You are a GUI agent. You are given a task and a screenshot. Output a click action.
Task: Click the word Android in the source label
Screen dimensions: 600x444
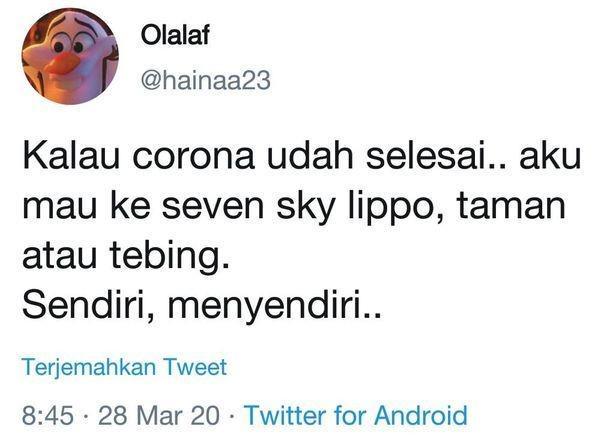click(x=420, y=415)
